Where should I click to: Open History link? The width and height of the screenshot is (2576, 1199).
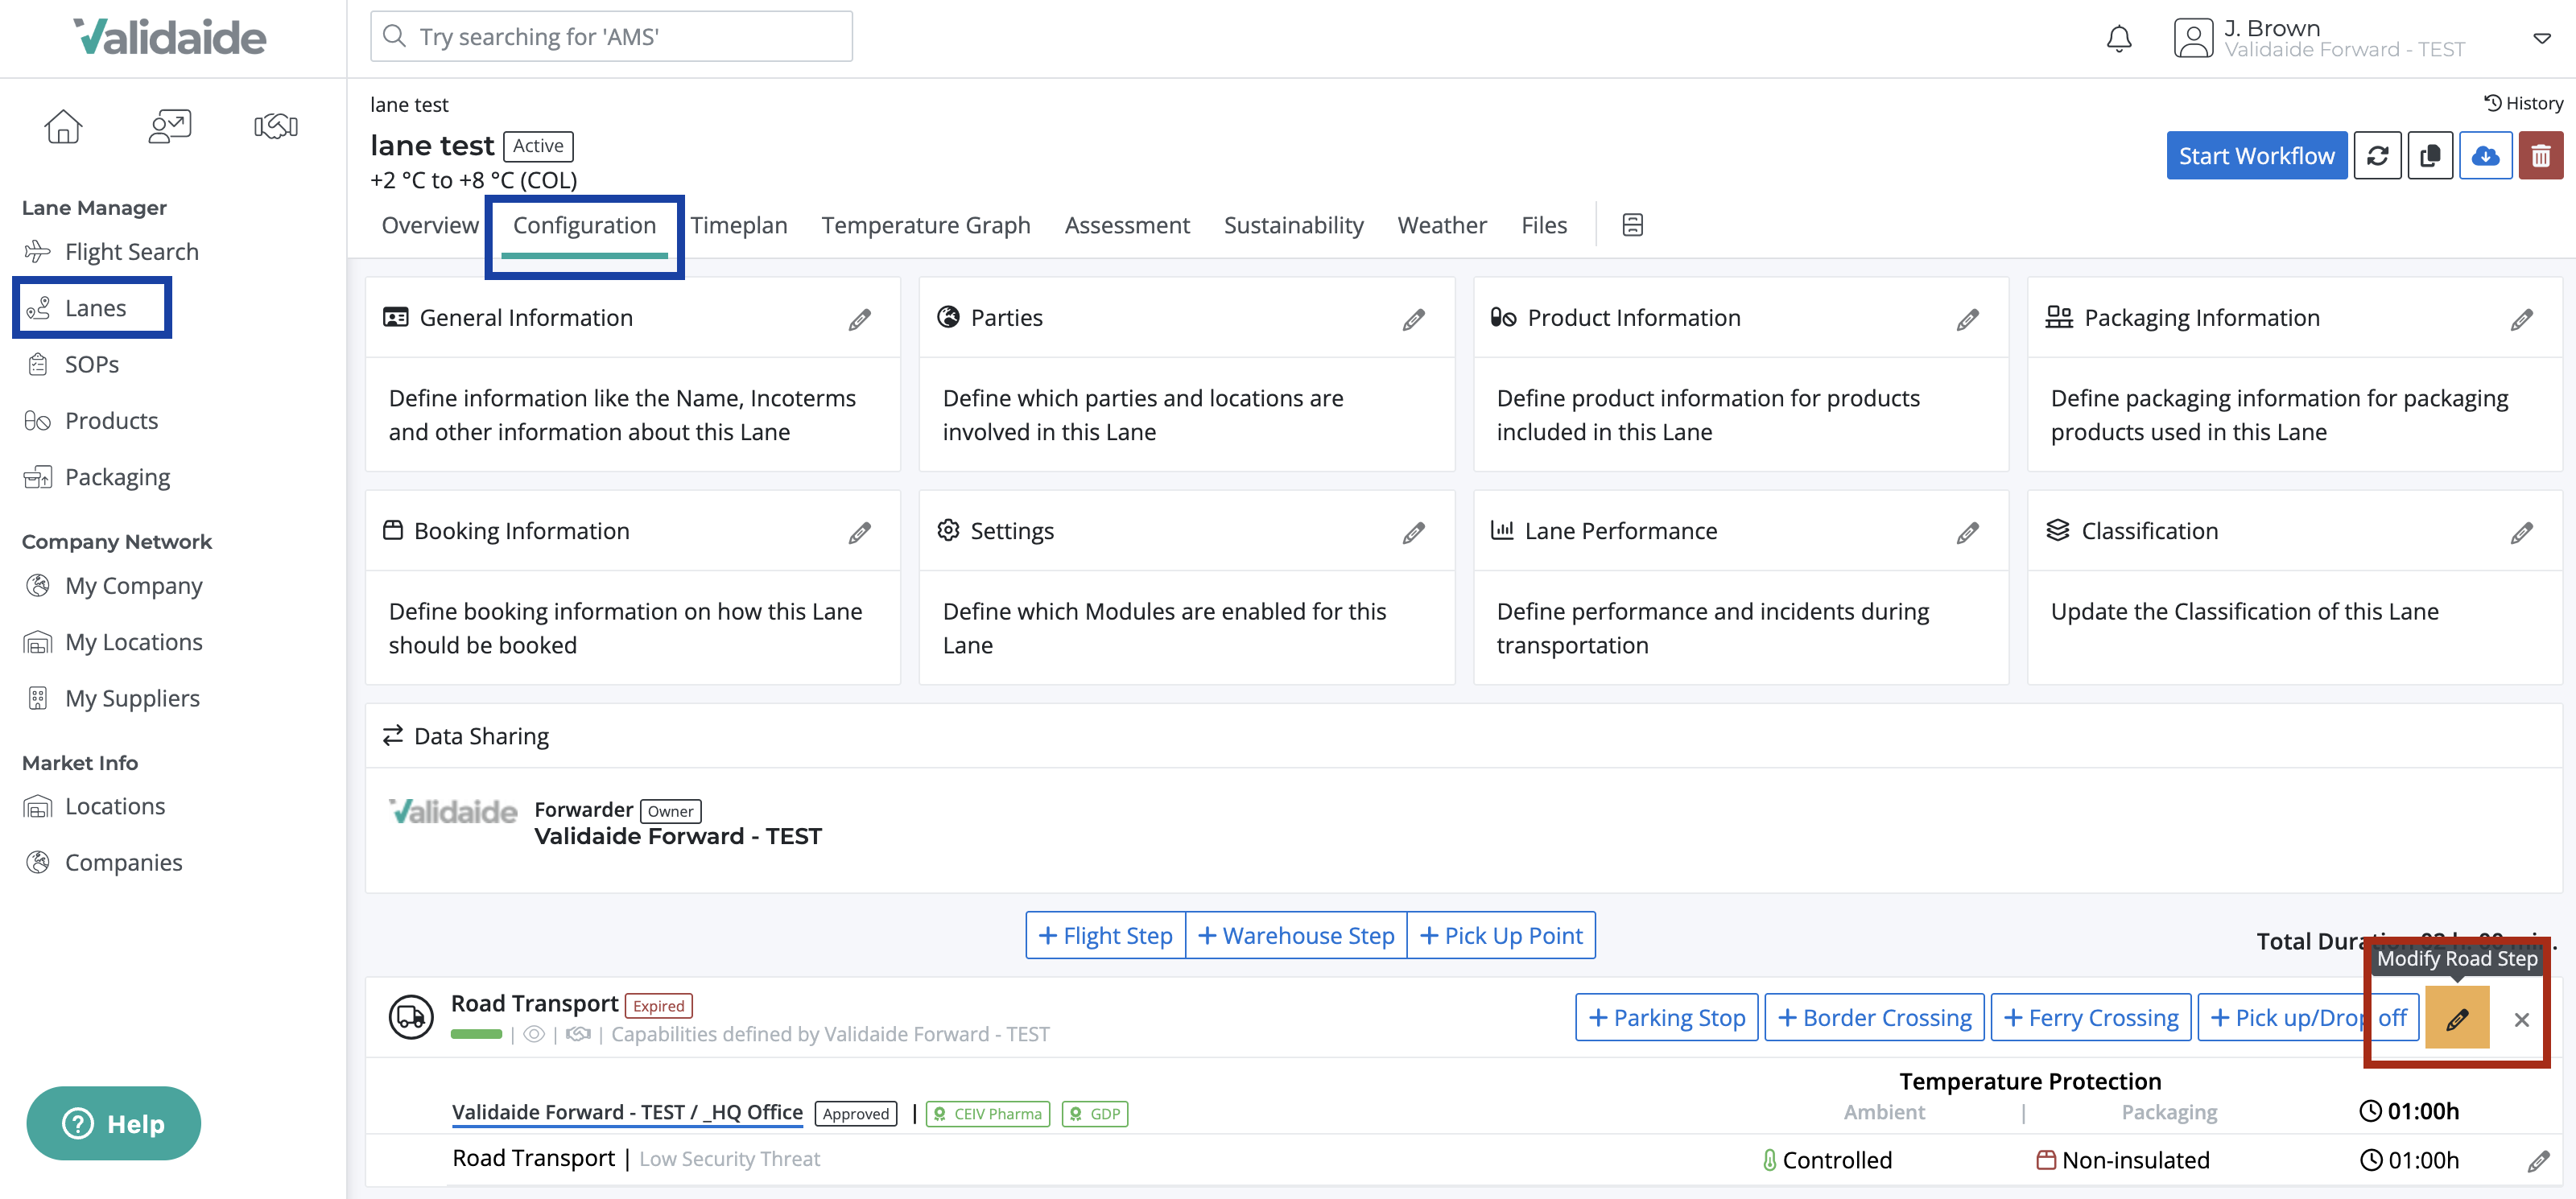click(x=2523, y=103)
